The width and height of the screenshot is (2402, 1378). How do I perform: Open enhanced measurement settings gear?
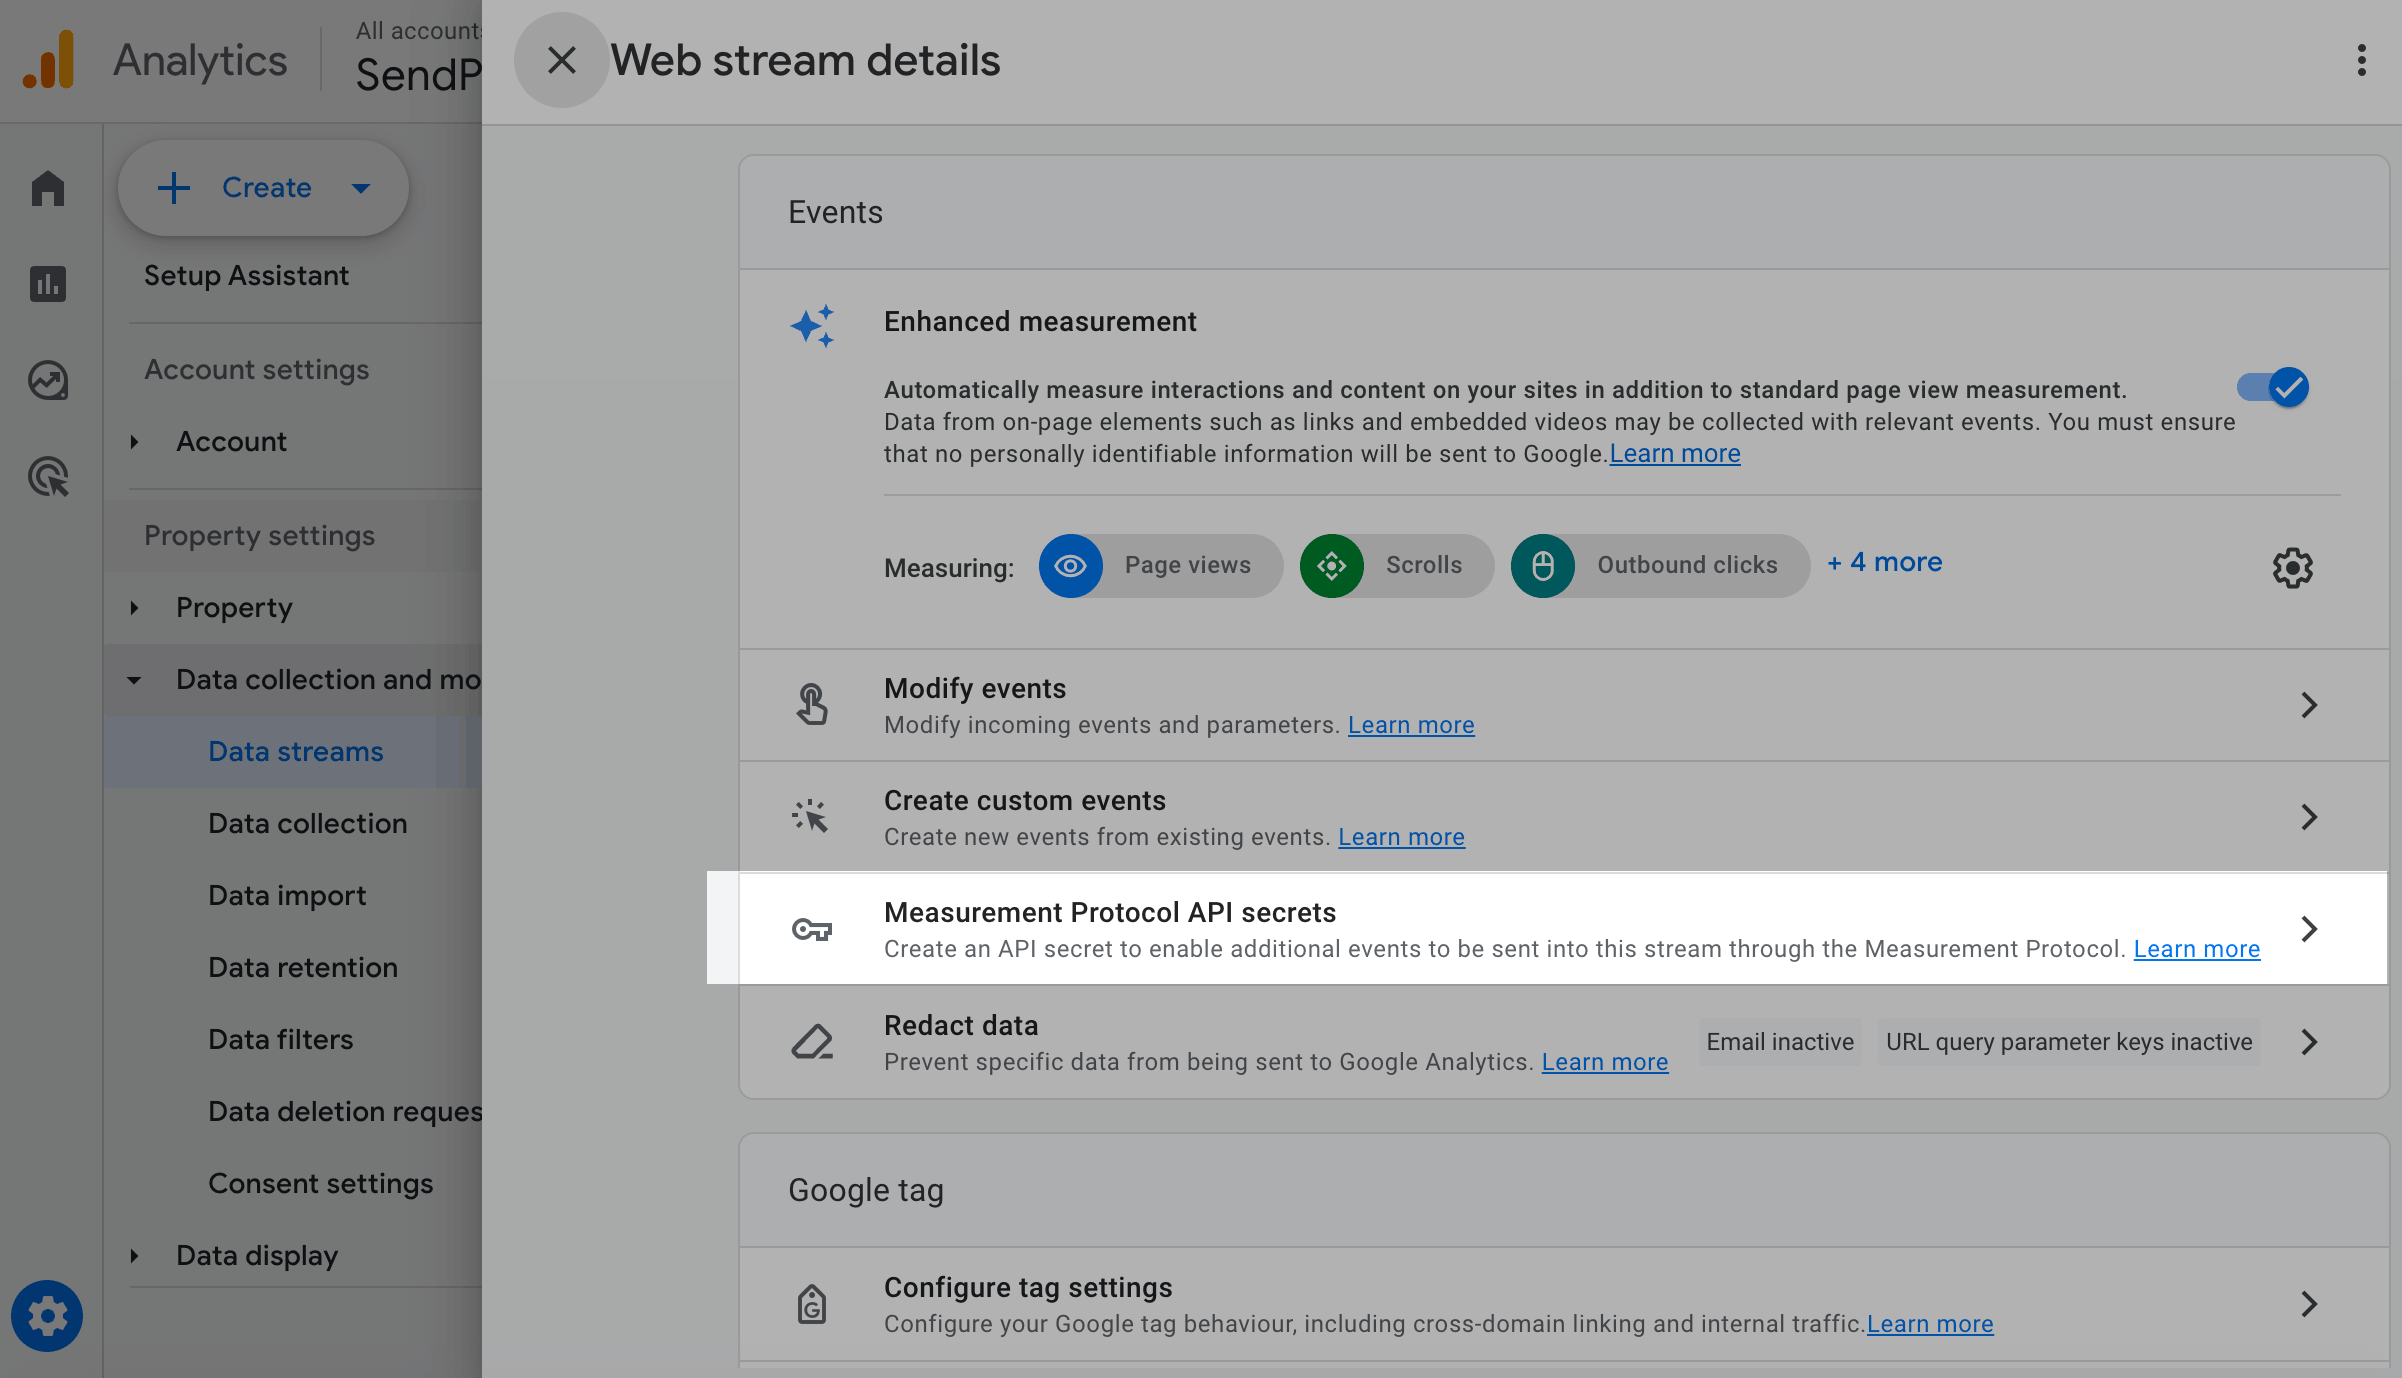pos(2292,568)
